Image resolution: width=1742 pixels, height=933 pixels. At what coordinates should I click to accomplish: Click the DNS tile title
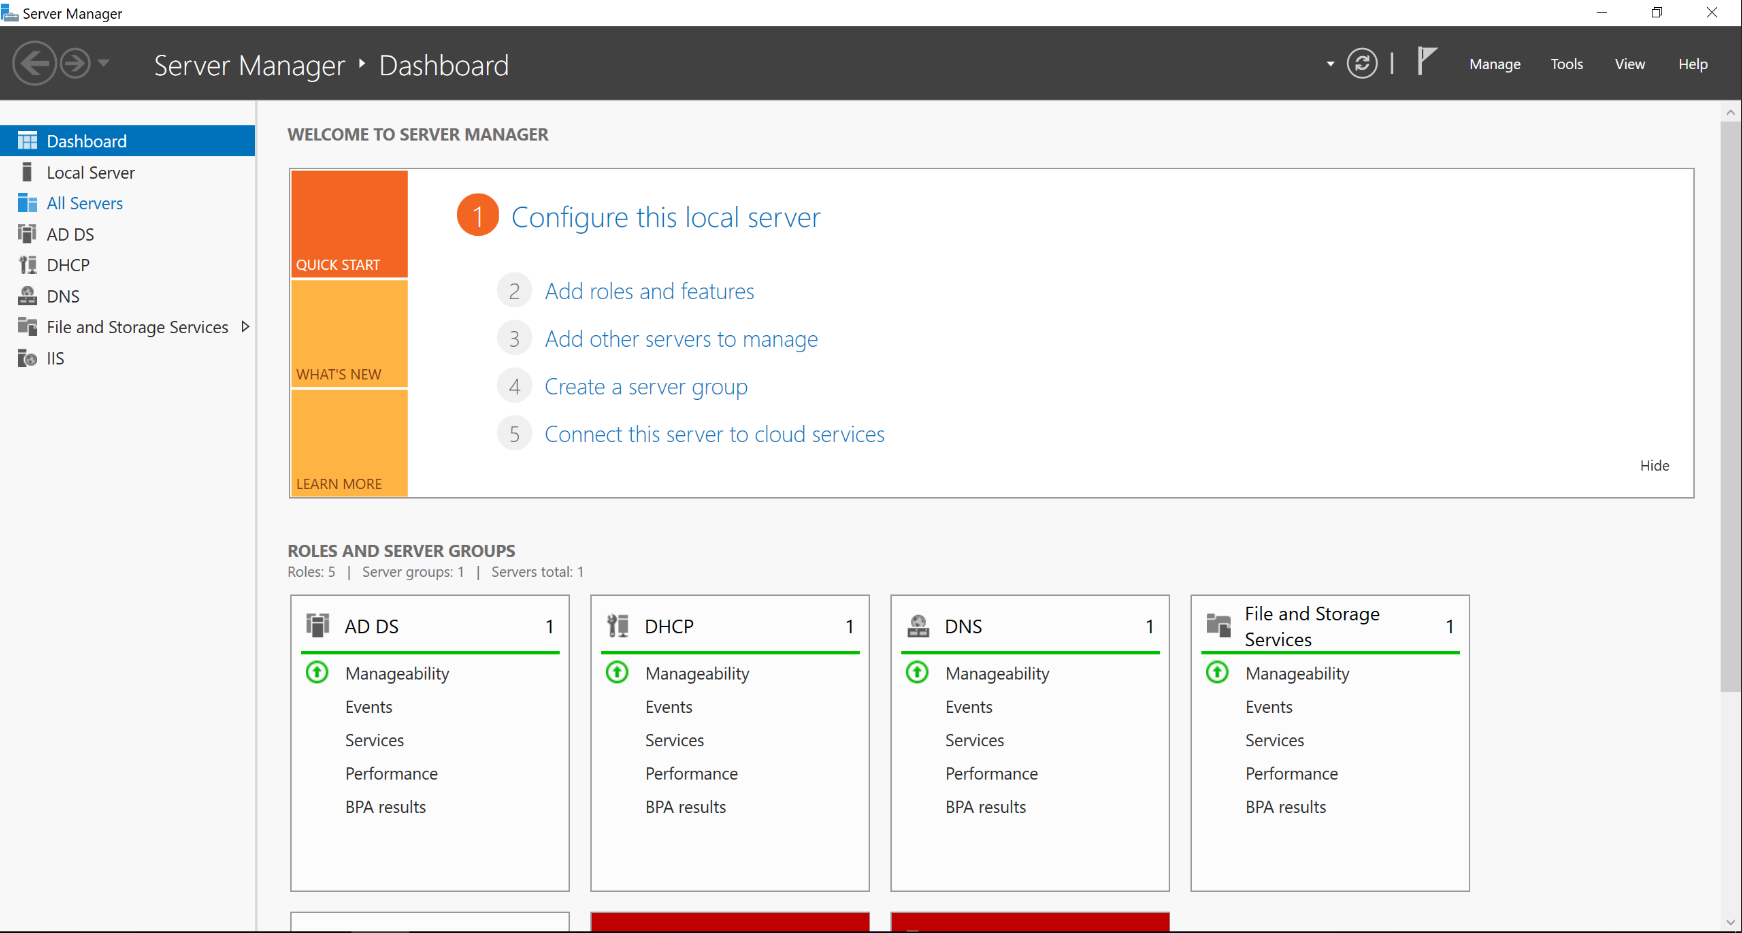(964, 626)
